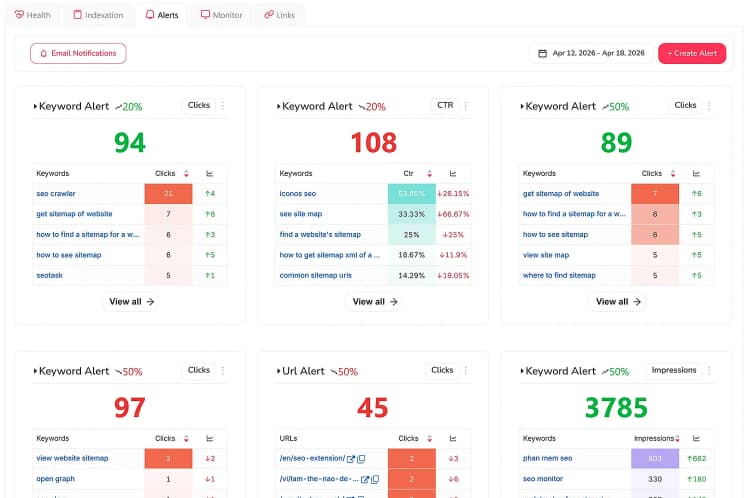The width and height of the screenshot is (750, 498).
Task: Toggle the Url Alert card disclosure triangle
Action: [278, 371]
